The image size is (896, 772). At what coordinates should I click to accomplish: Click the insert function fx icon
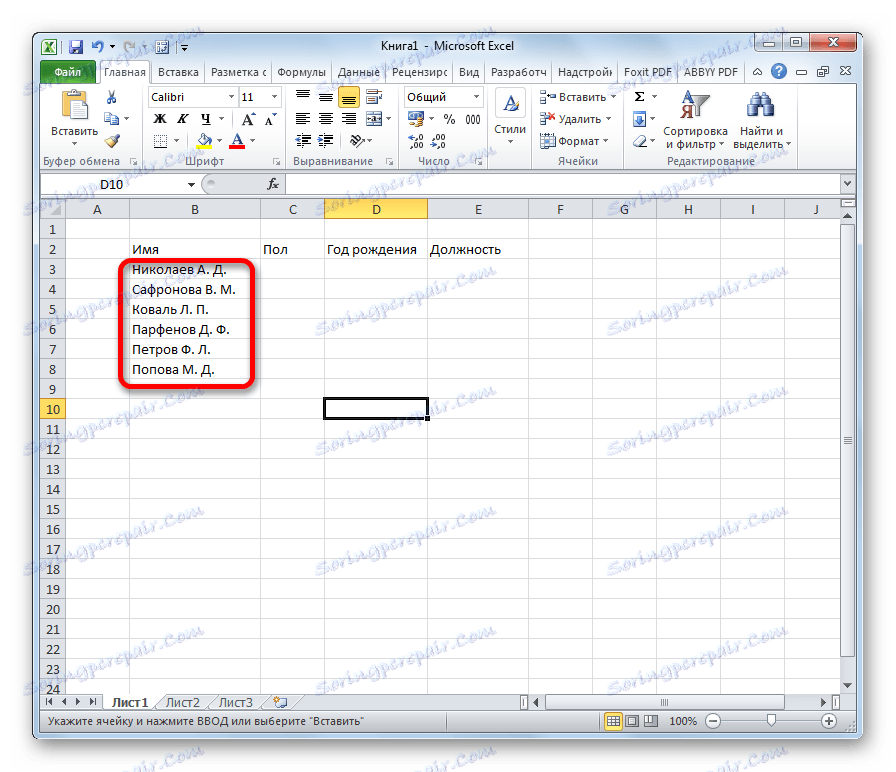pyautogui.click(x=273, y=184)
